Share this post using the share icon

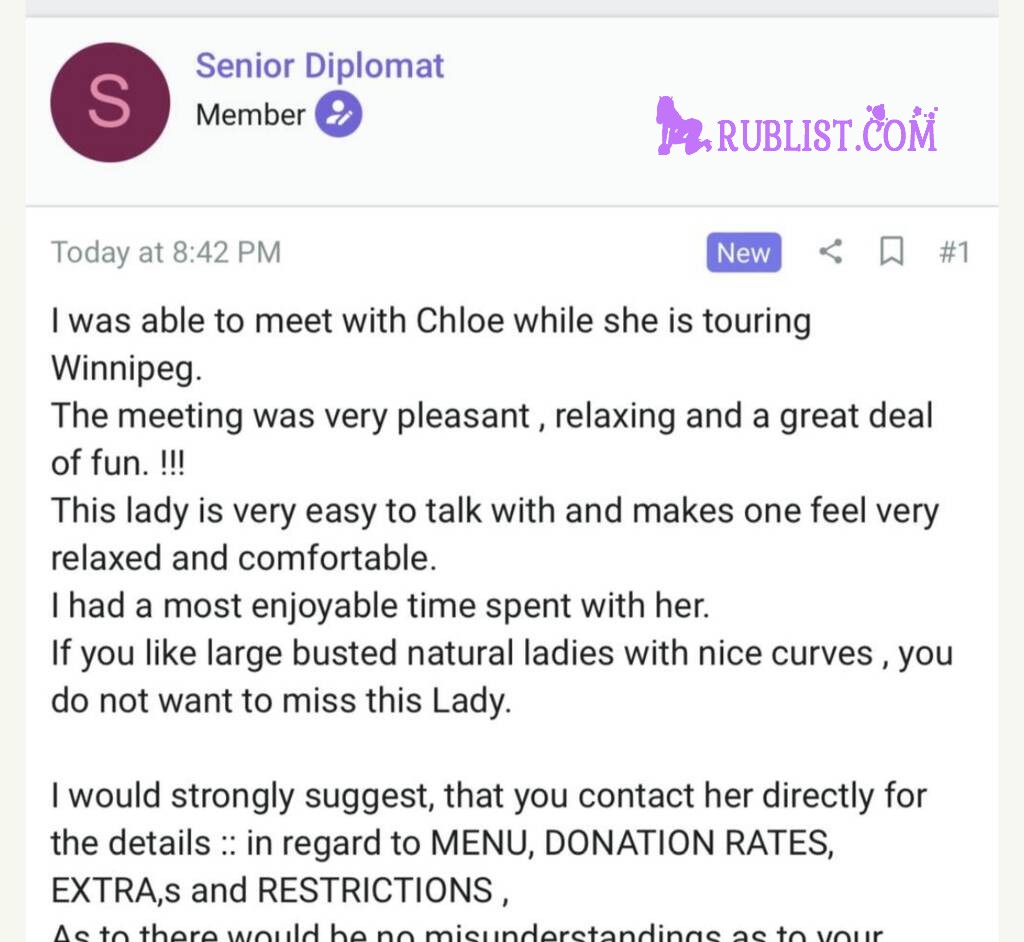point(830,252)
